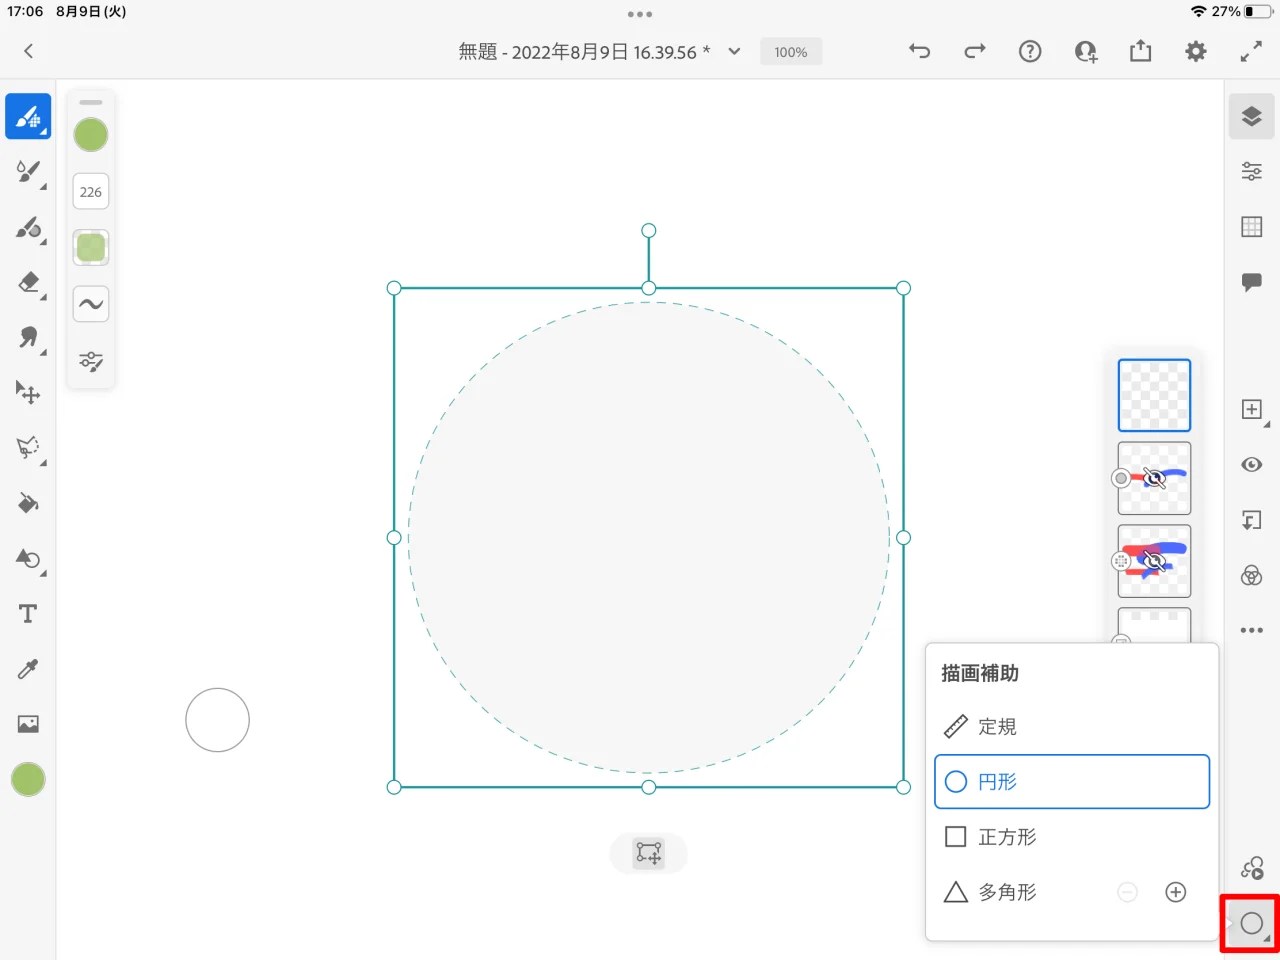Select the Smudge tool
The height and width of the screenshot is (960, 1280).
coord(28,340)
